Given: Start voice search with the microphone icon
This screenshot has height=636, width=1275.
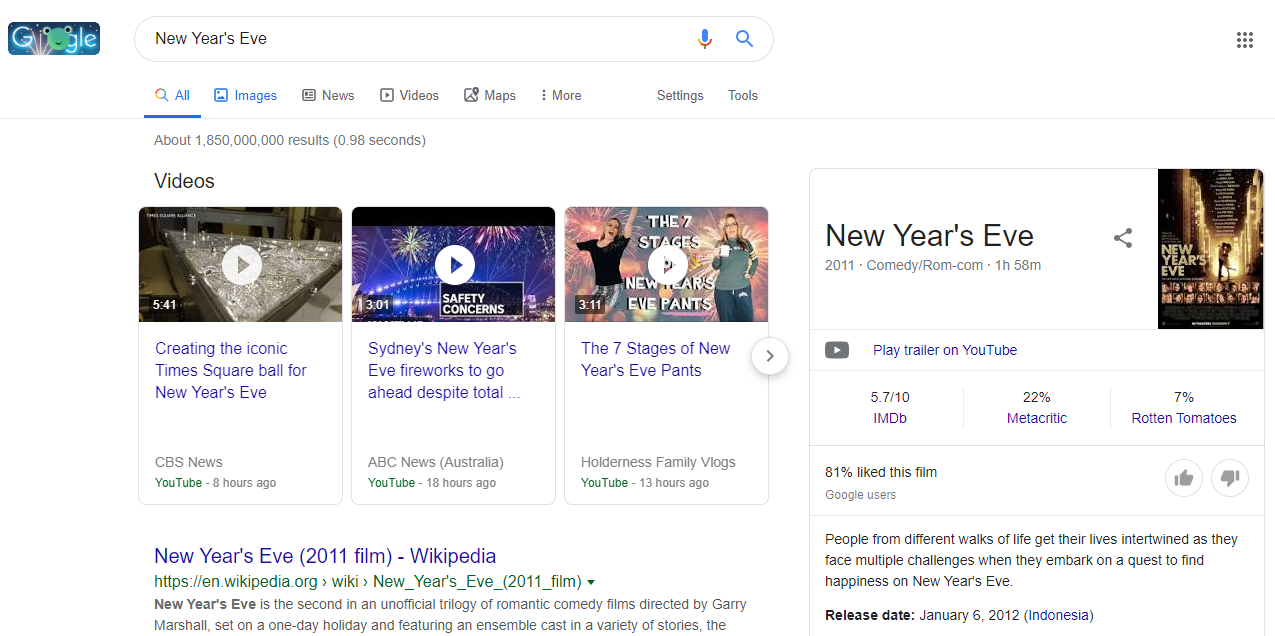Looking at the screenshot, I should coord(705,39).
